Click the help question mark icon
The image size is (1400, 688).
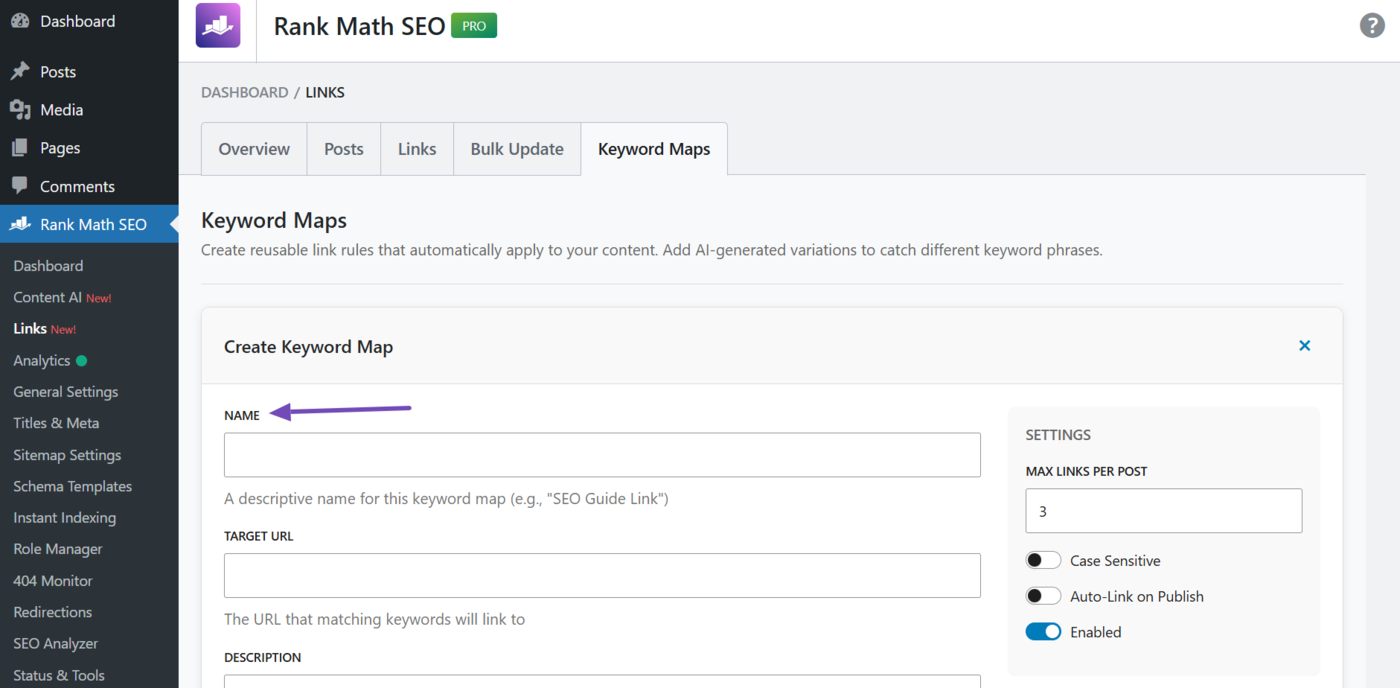1371,25
